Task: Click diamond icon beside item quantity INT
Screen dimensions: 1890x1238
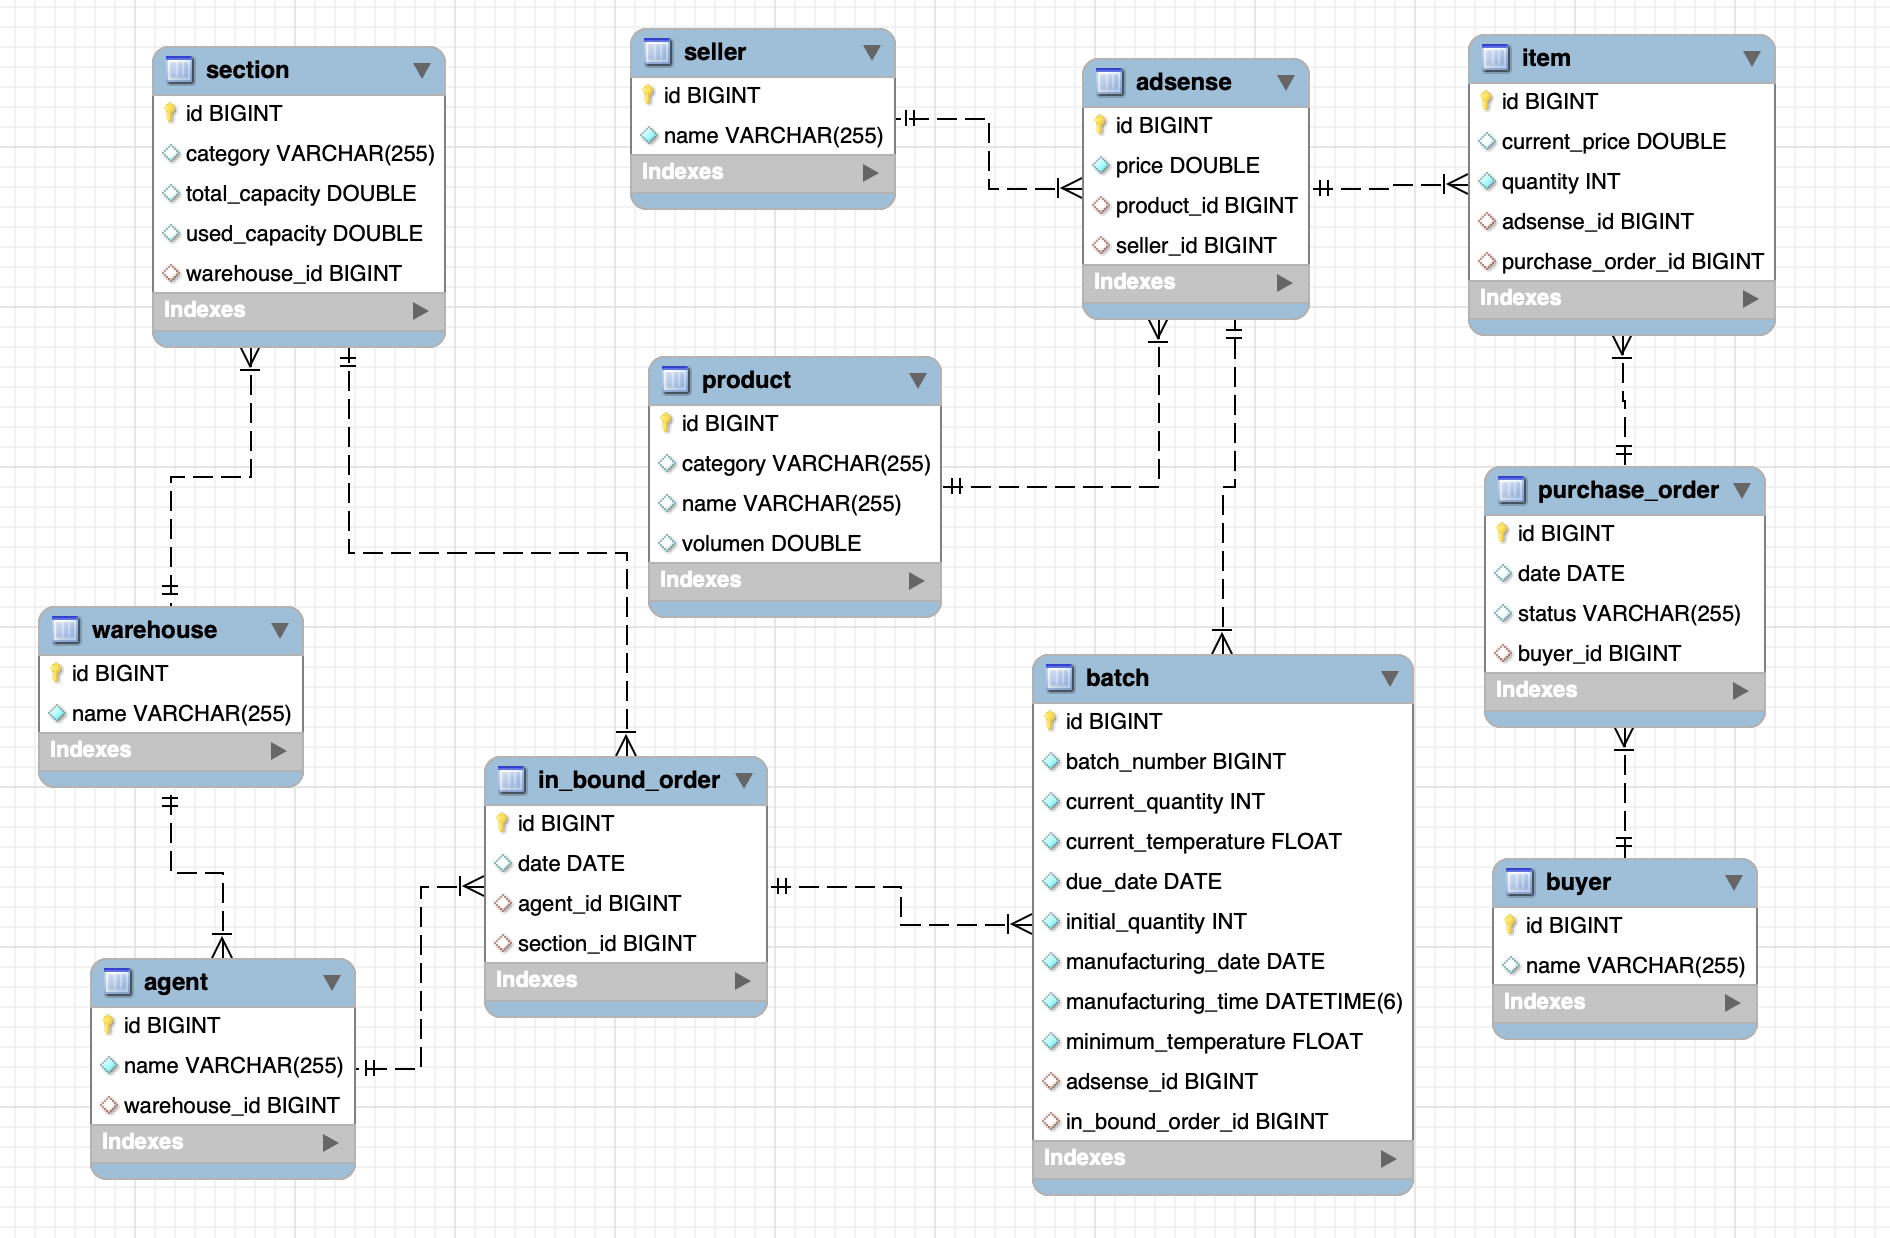Action: pos(1487,181)
